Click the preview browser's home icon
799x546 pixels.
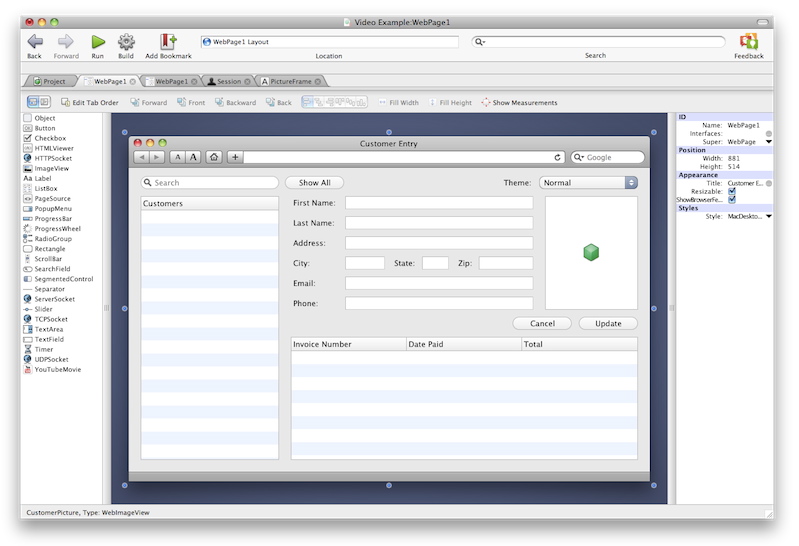[214, 157]
